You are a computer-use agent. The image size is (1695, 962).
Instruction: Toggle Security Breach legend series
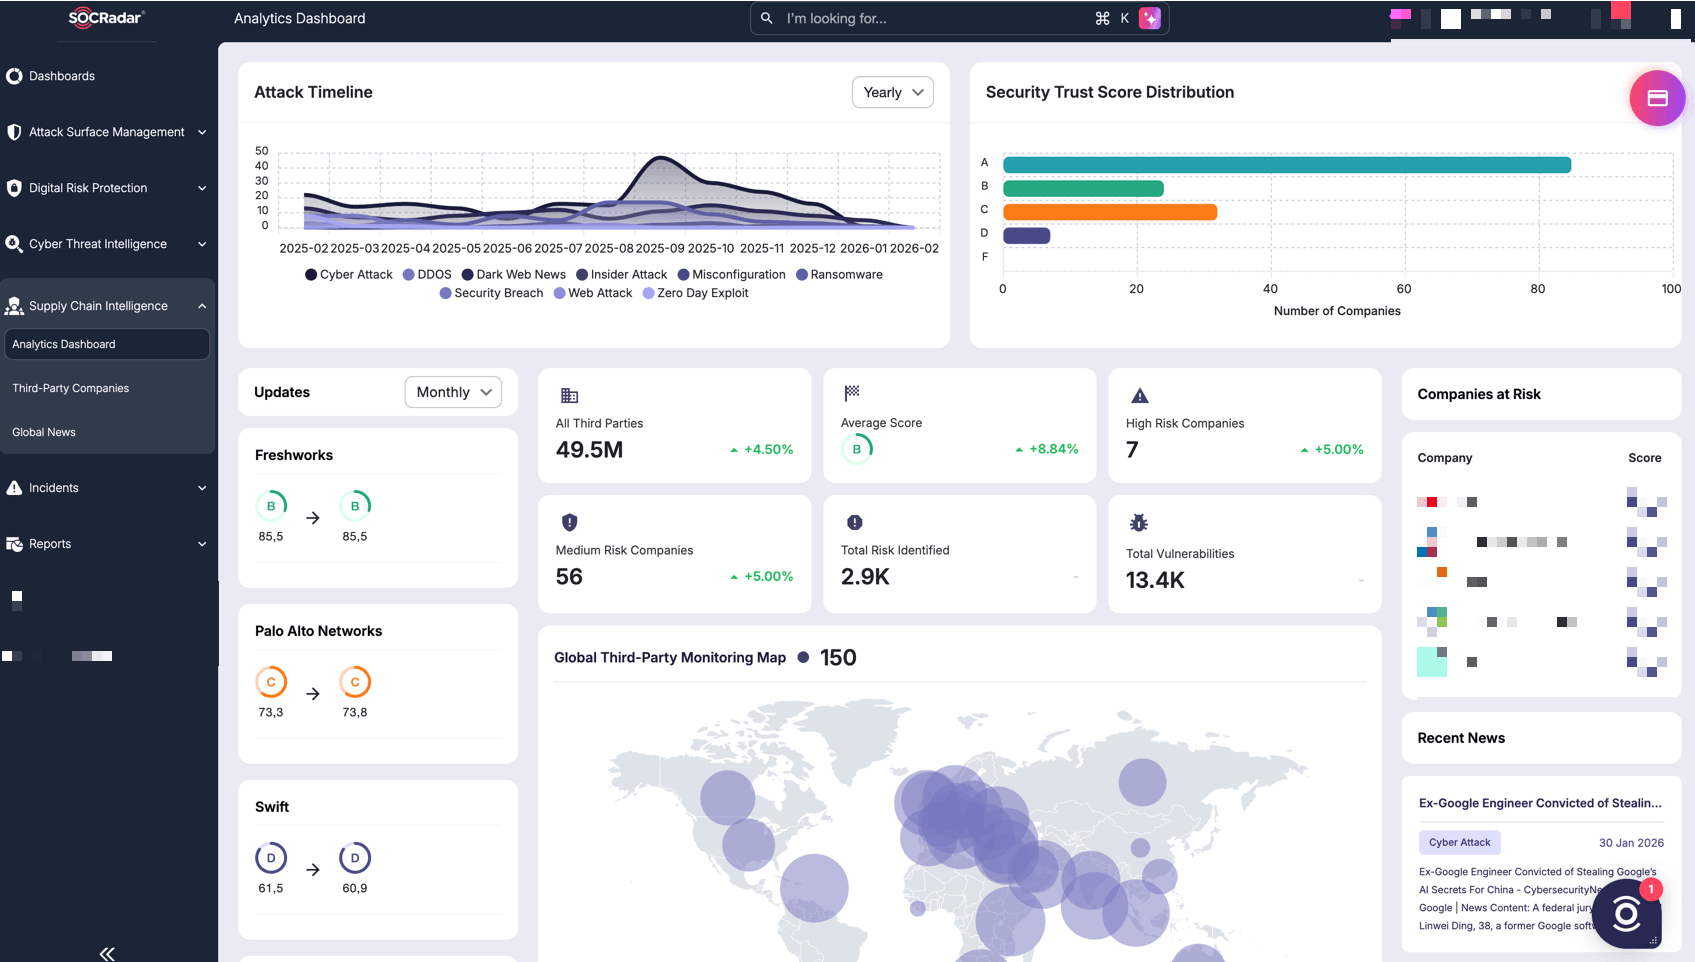[491, 293]
